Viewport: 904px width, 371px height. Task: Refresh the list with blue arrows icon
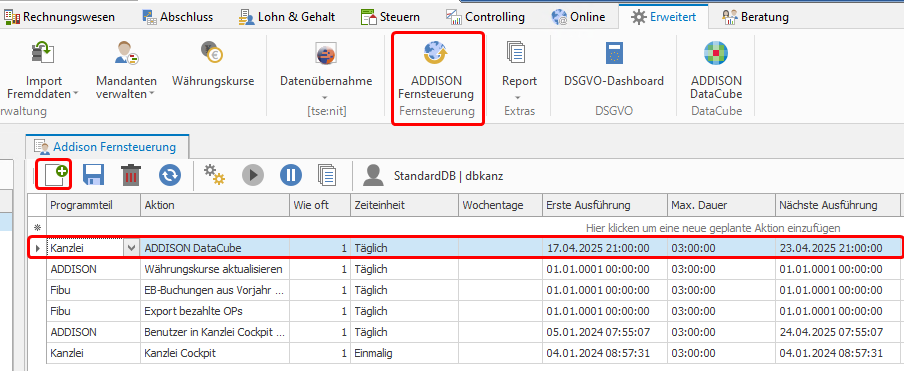click(x=170, y=175)
